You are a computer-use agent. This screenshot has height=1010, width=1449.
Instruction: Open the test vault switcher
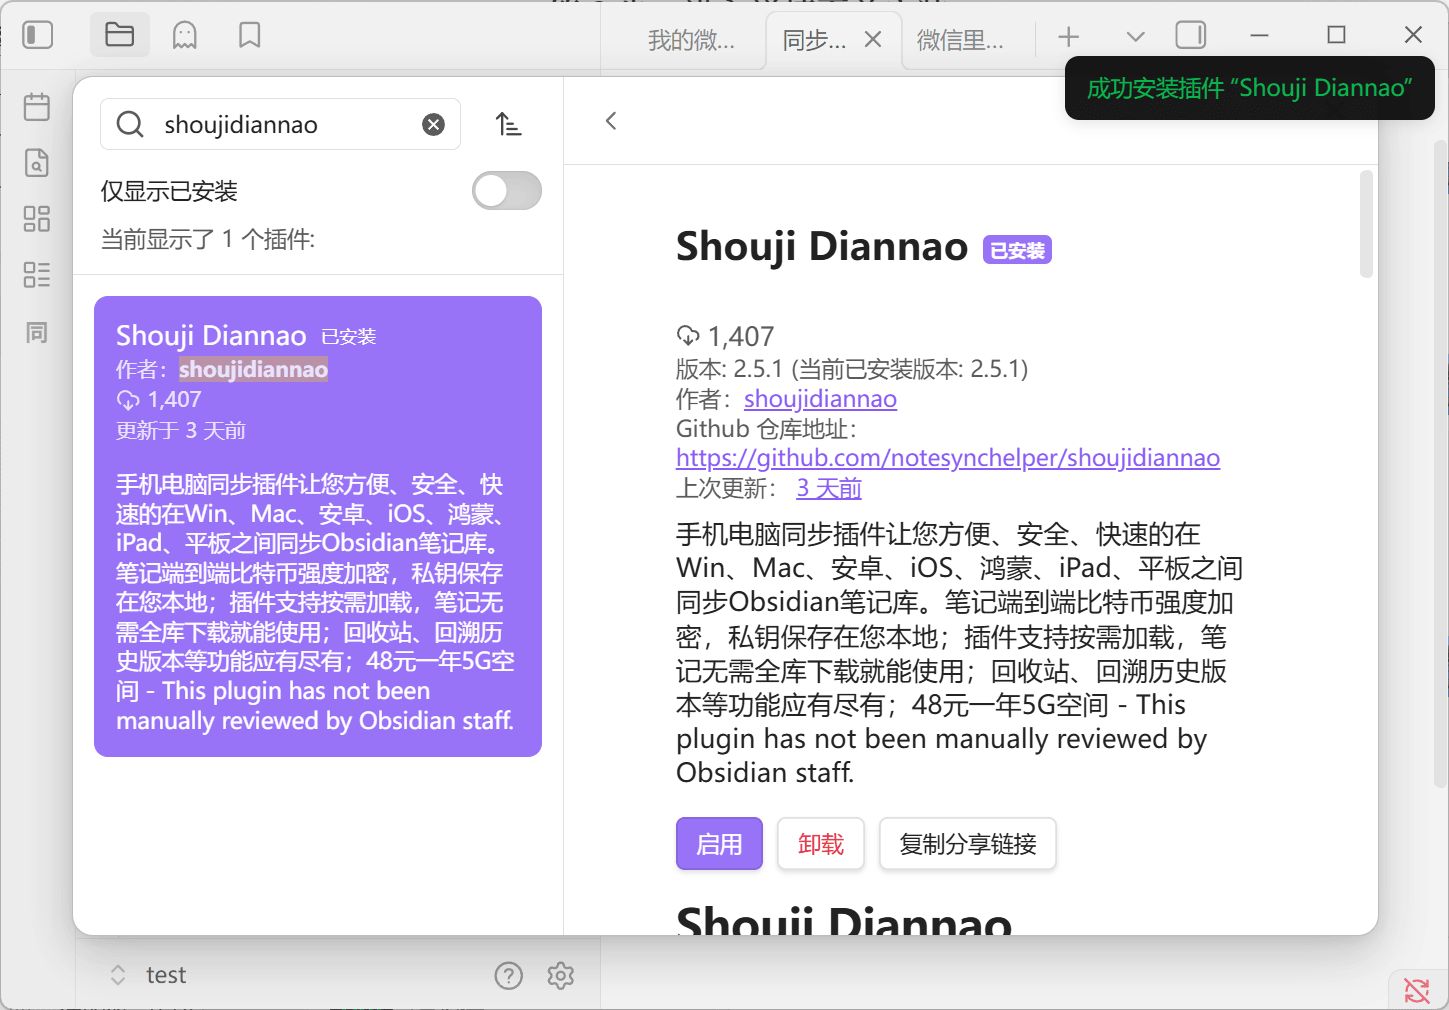coord(148,975)
